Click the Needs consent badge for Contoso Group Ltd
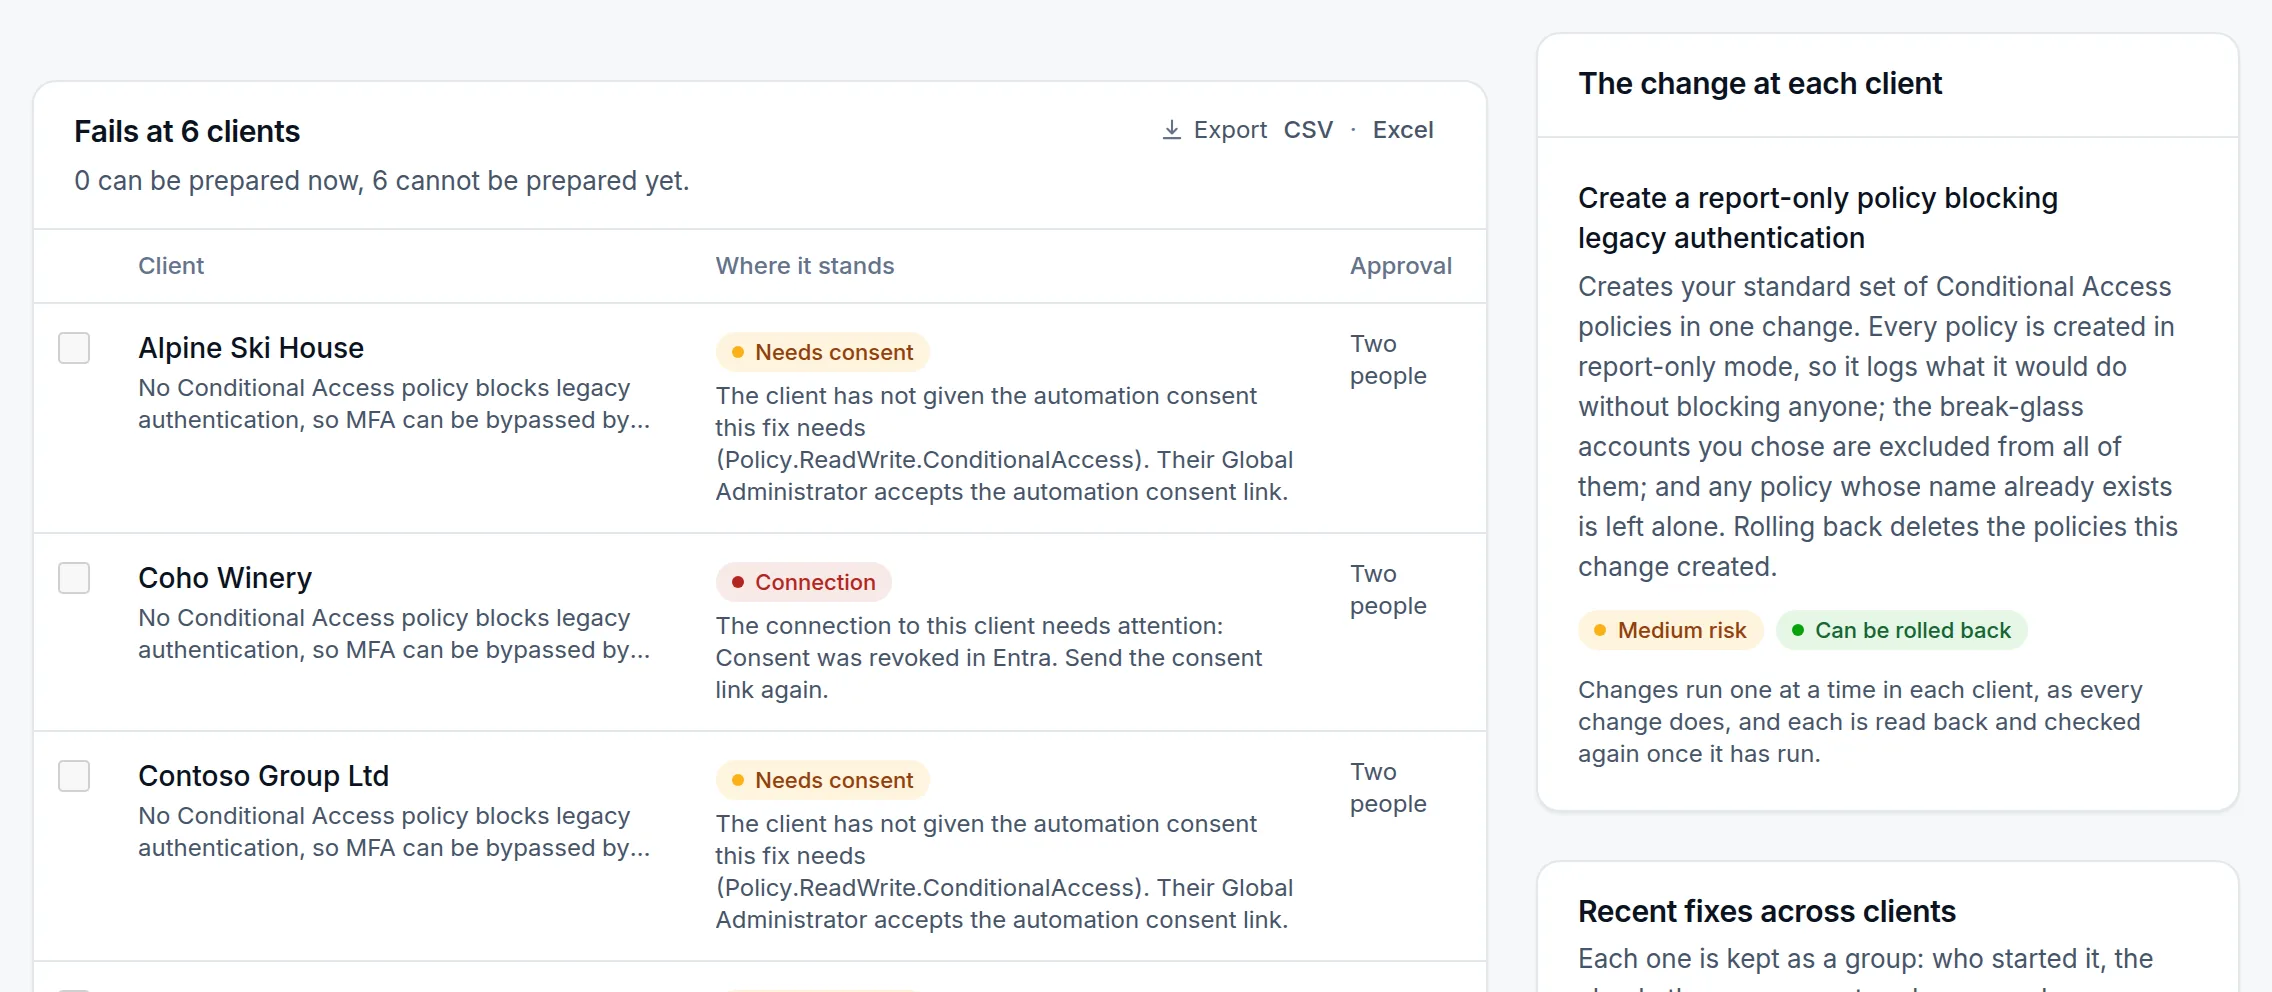The height and width of the screenshot is (992, 2272). 822,780
